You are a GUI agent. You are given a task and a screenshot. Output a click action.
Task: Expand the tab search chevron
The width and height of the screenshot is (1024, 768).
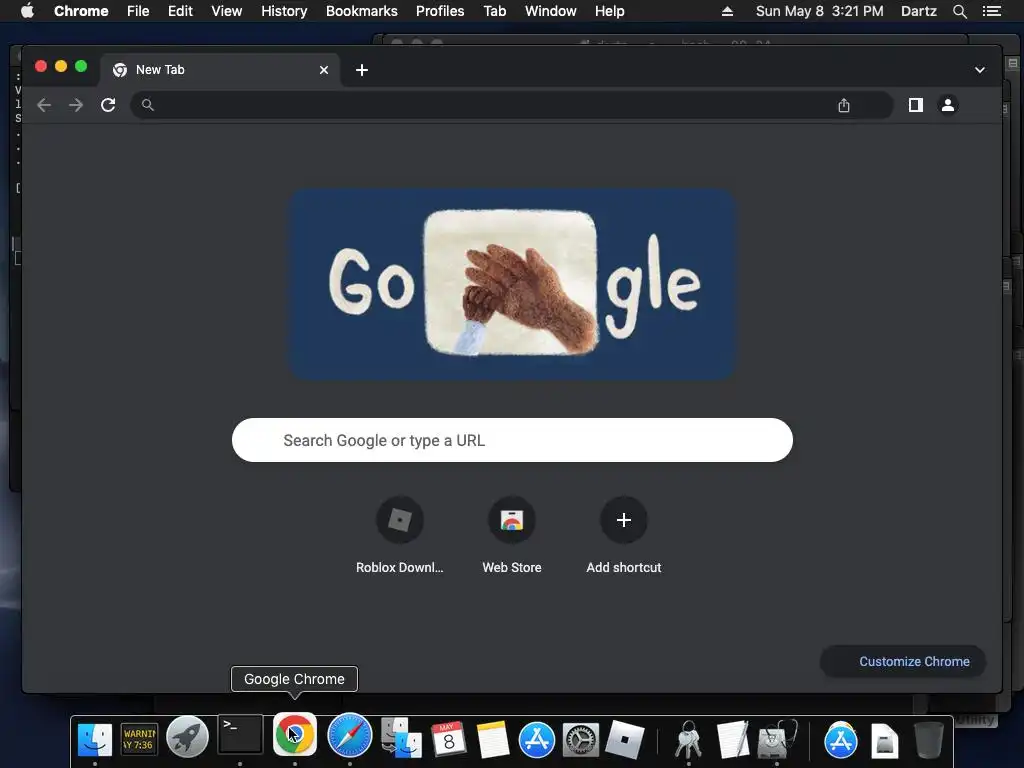tap(980, 70)
